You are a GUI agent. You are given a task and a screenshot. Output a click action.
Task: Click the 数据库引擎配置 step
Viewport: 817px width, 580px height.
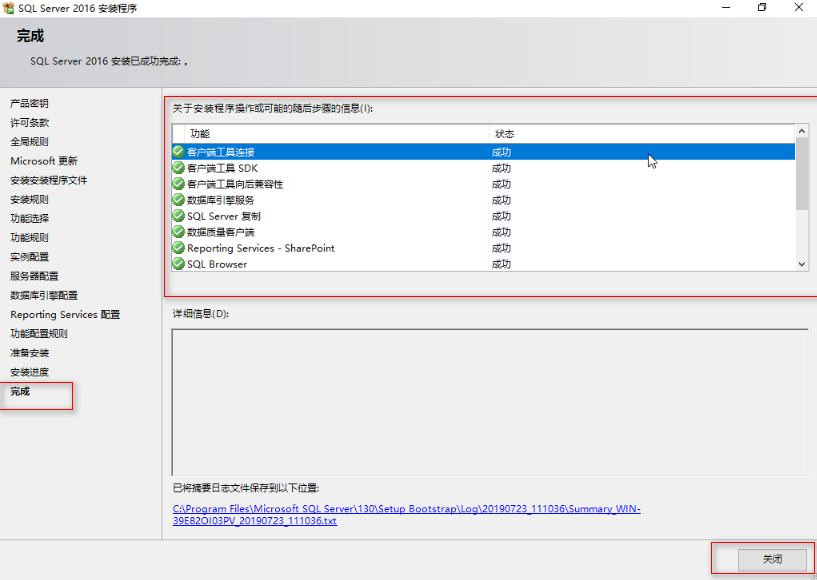[x=44, y=295]
